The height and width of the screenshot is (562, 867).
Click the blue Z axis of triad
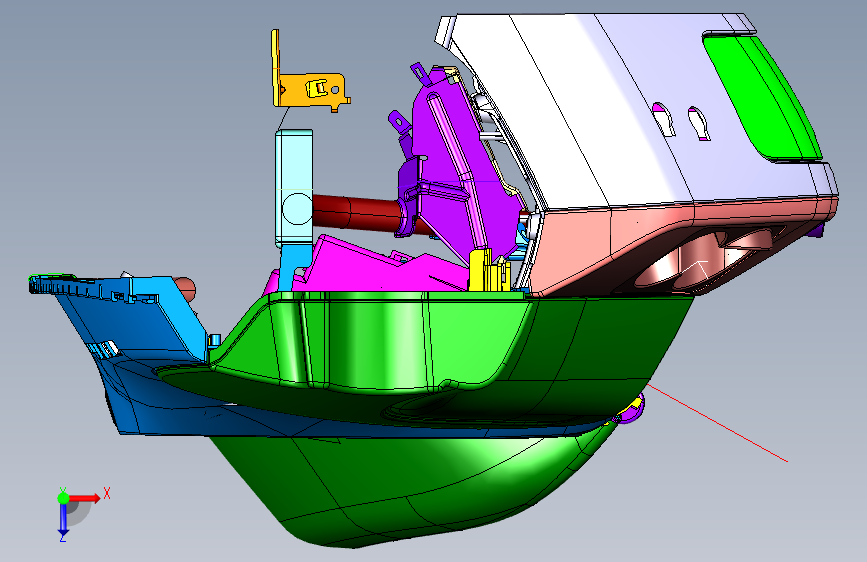[63, 518]
